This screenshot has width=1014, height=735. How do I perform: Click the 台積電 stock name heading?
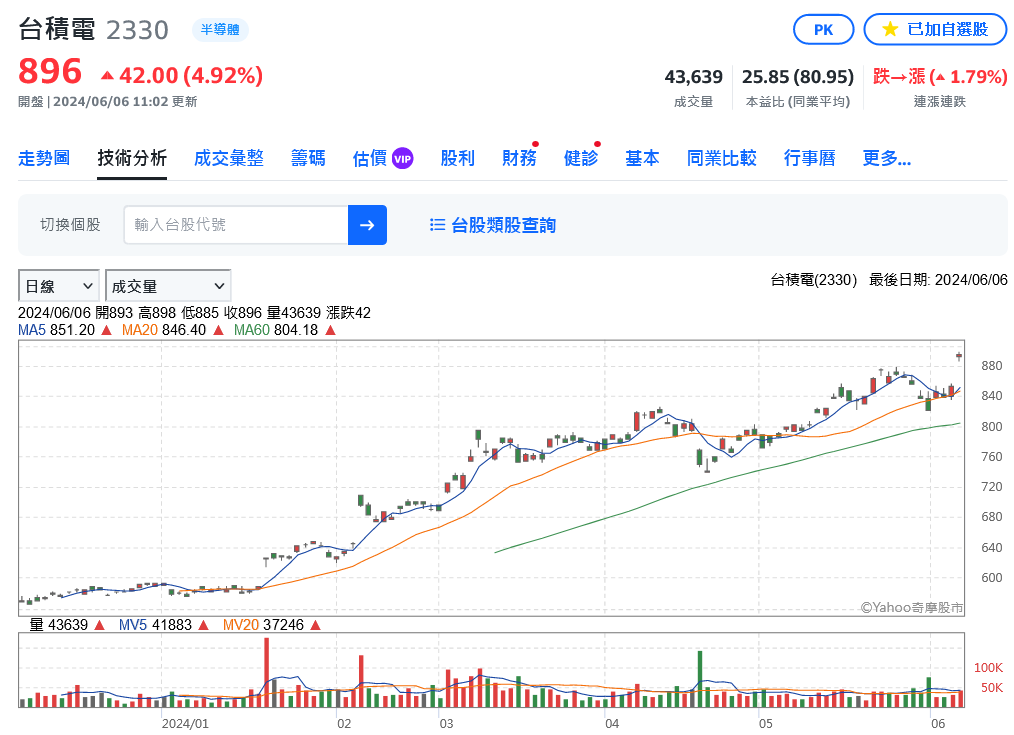pos(57,30)
